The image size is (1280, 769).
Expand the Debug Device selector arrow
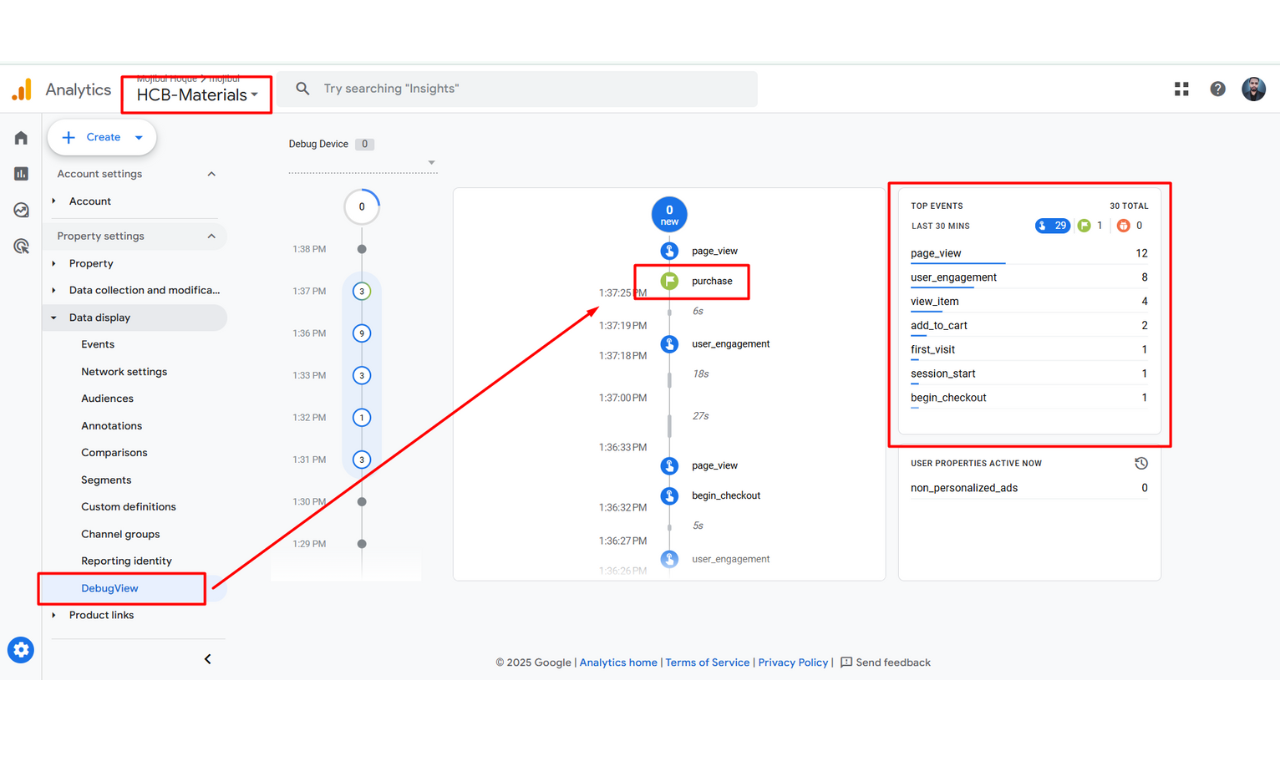pos(430,161)
